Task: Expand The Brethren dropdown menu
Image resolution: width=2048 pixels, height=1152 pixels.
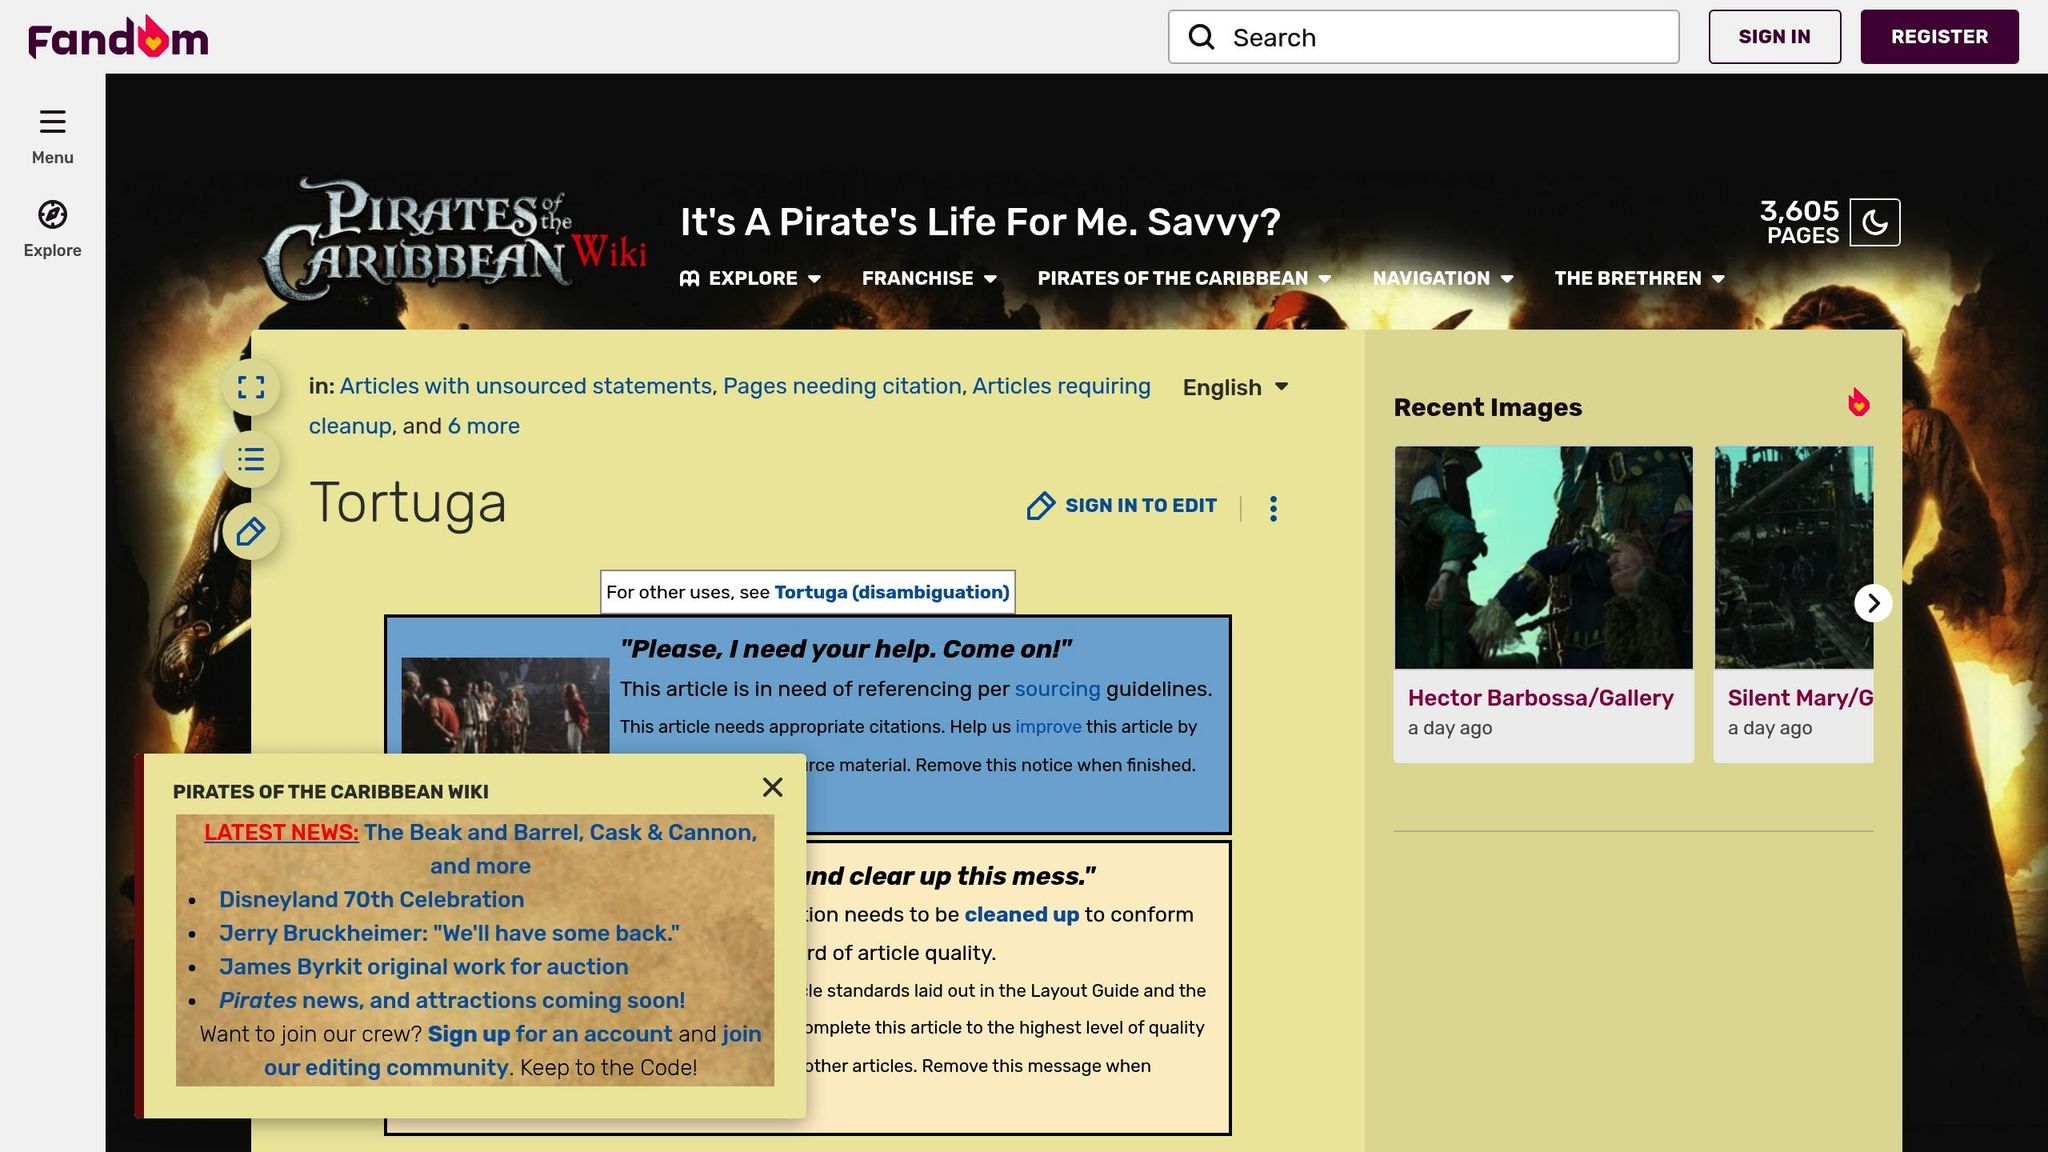Action: pos(1639,279)
